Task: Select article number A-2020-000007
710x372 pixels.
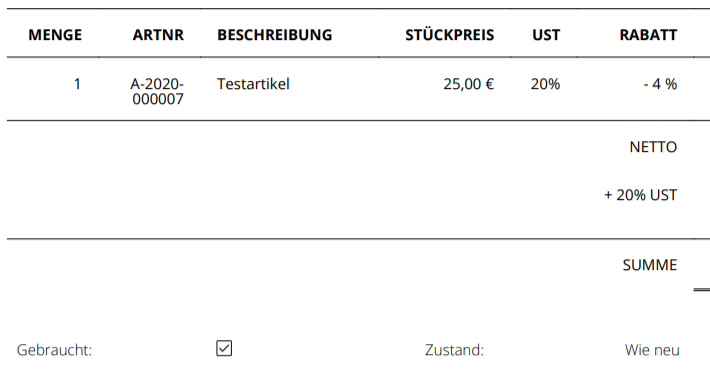Action: [157, 91]
